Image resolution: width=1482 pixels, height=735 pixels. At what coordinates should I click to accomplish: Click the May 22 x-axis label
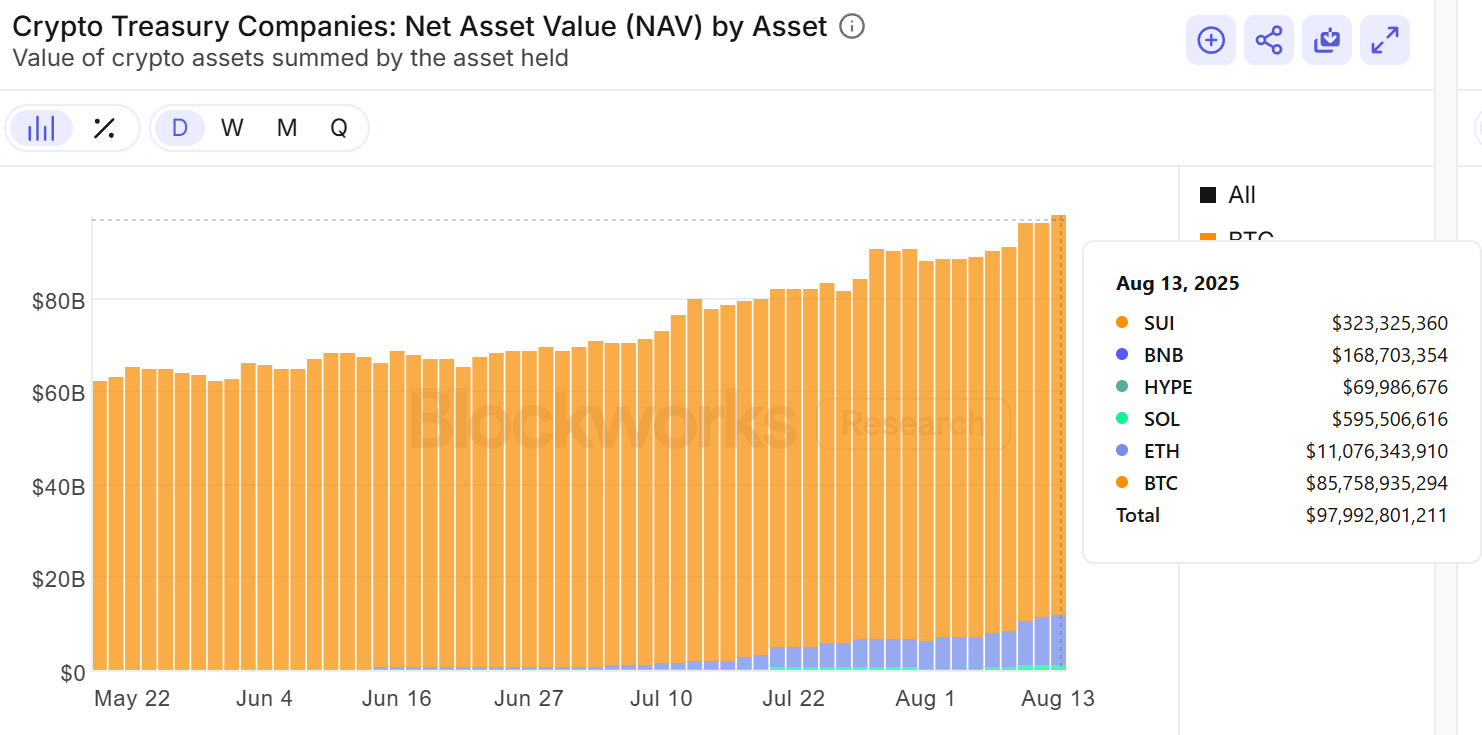132,699
